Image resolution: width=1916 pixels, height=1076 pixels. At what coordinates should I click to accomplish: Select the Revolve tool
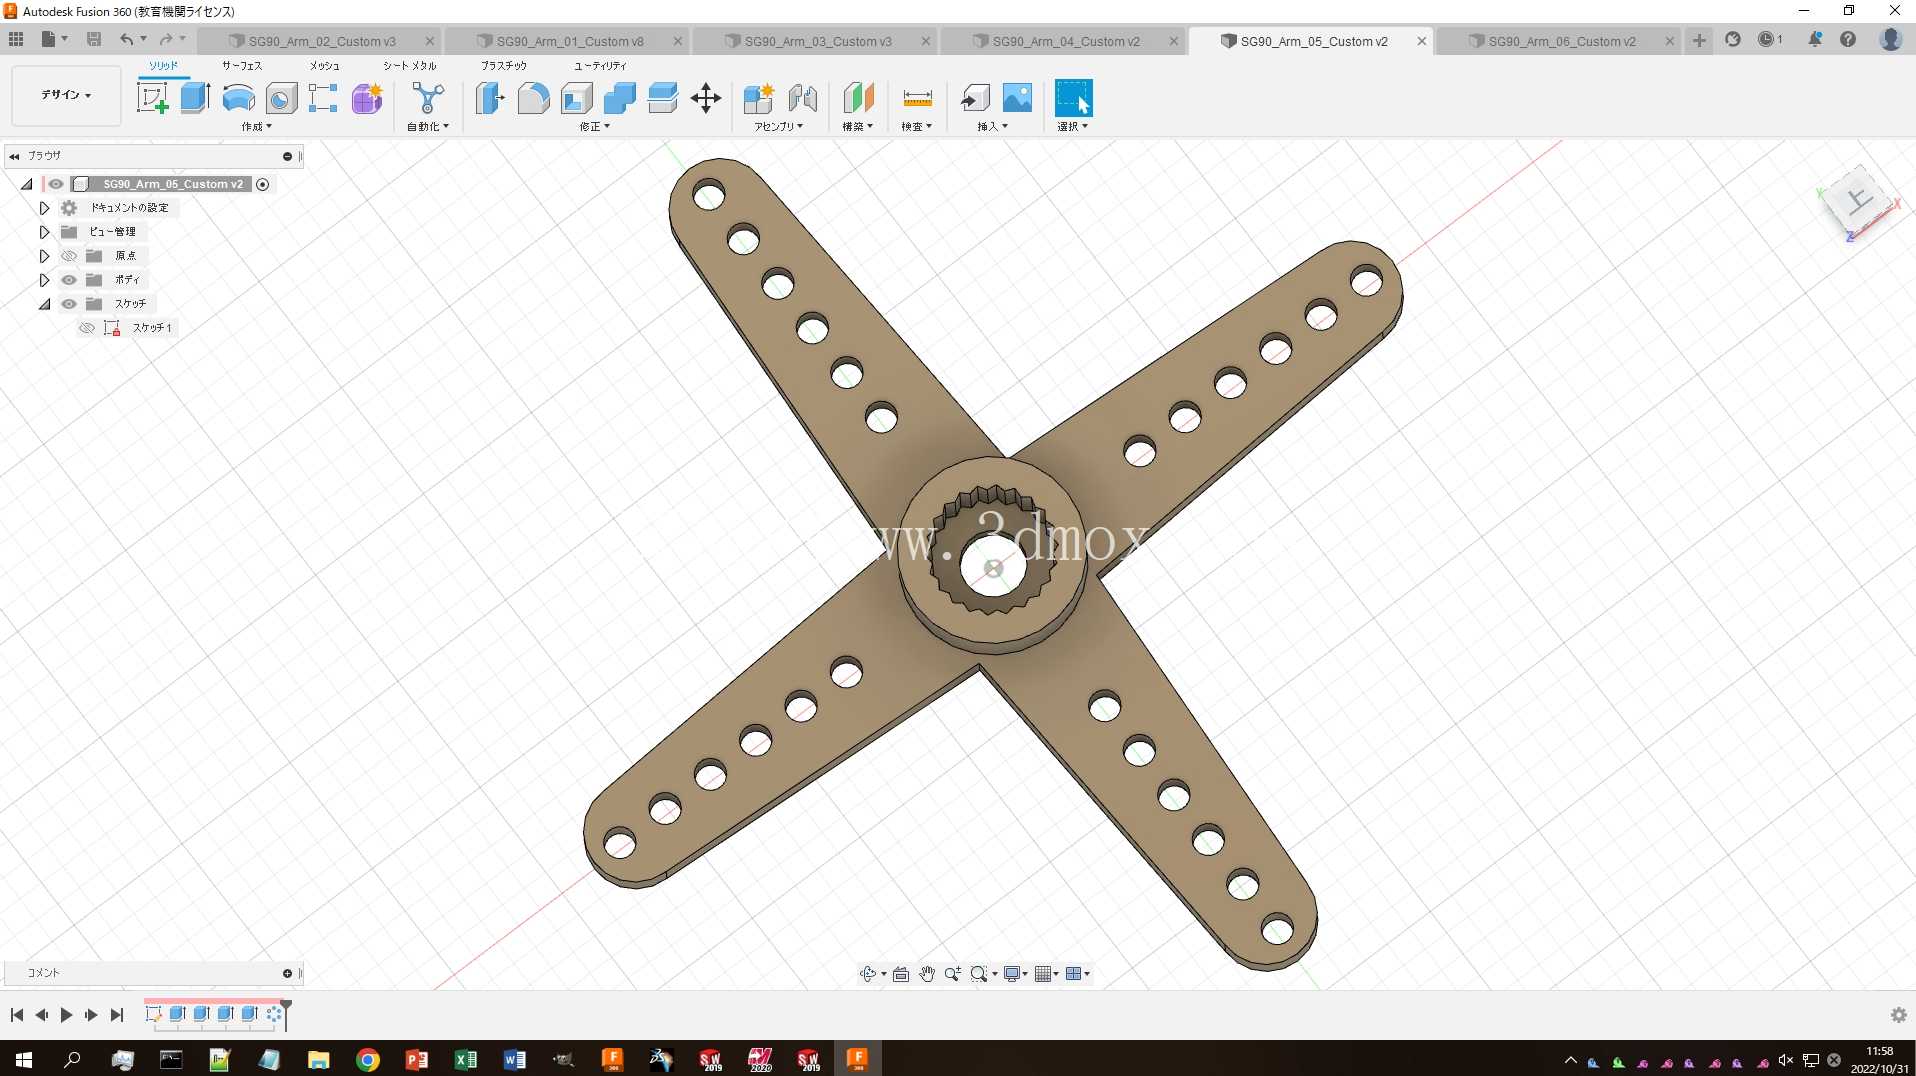pos(238,98)
